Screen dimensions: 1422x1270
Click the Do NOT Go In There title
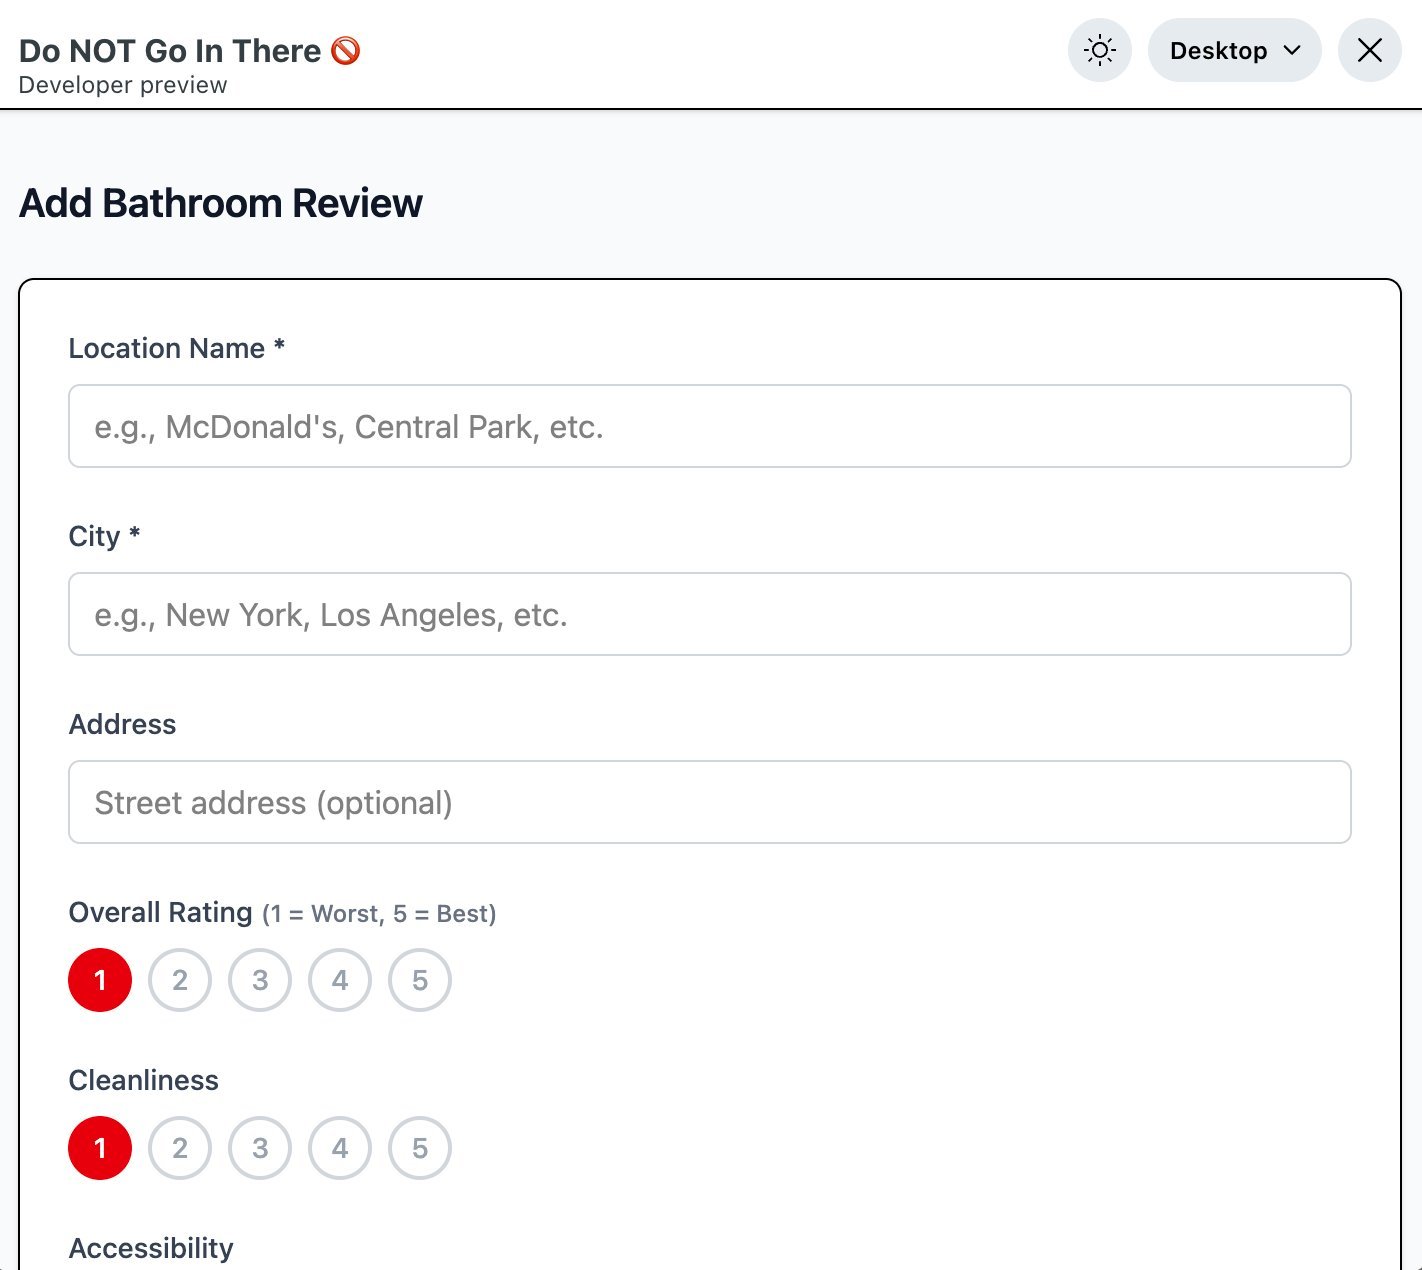click(170, 51)
